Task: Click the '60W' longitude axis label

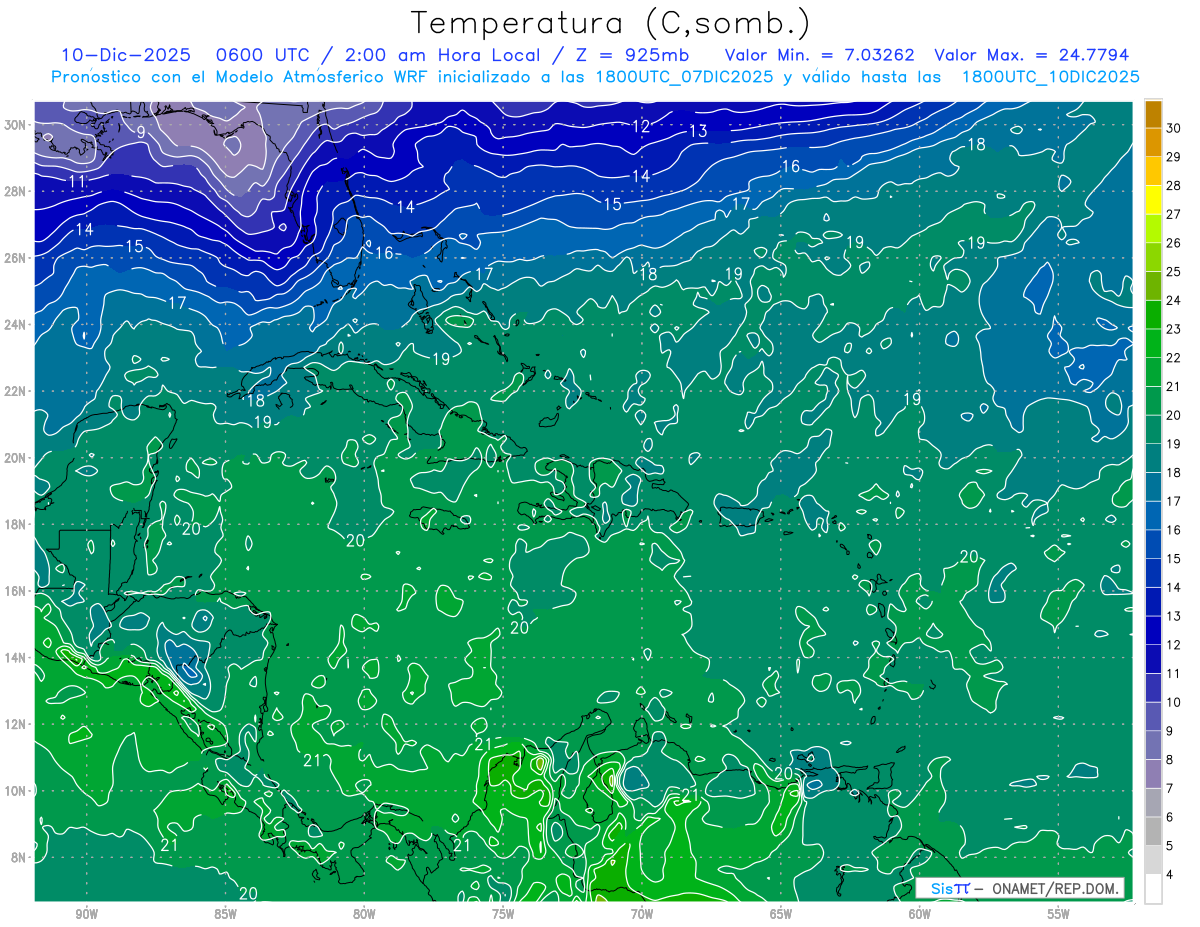Action: point(920,913)
